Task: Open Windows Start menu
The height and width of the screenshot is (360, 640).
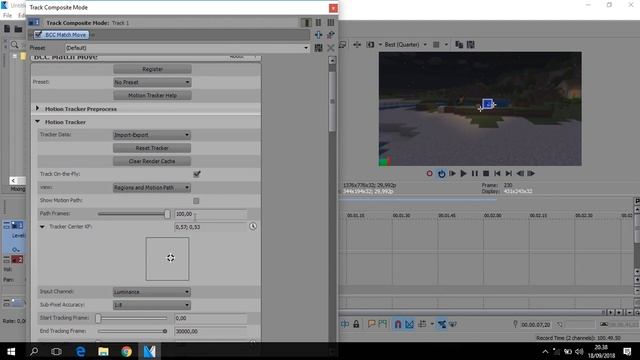Action: (11, 351)
